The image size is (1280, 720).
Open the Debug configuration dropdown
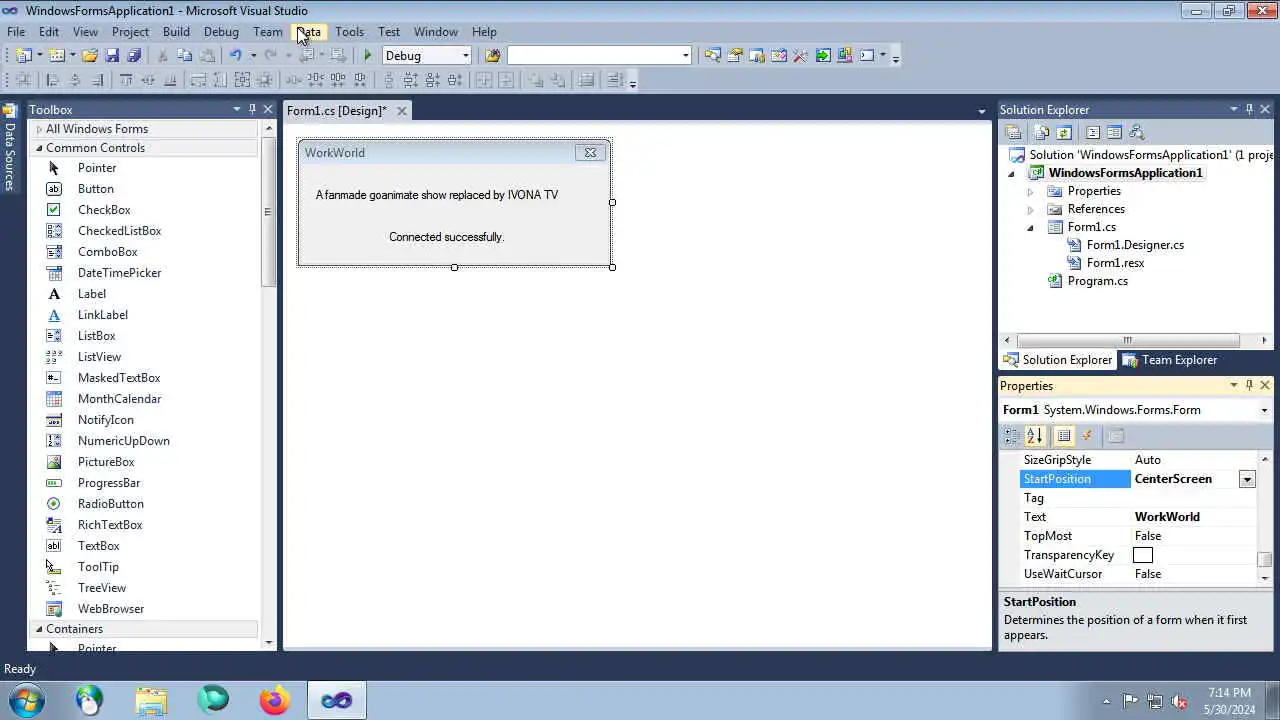point(465,56)
